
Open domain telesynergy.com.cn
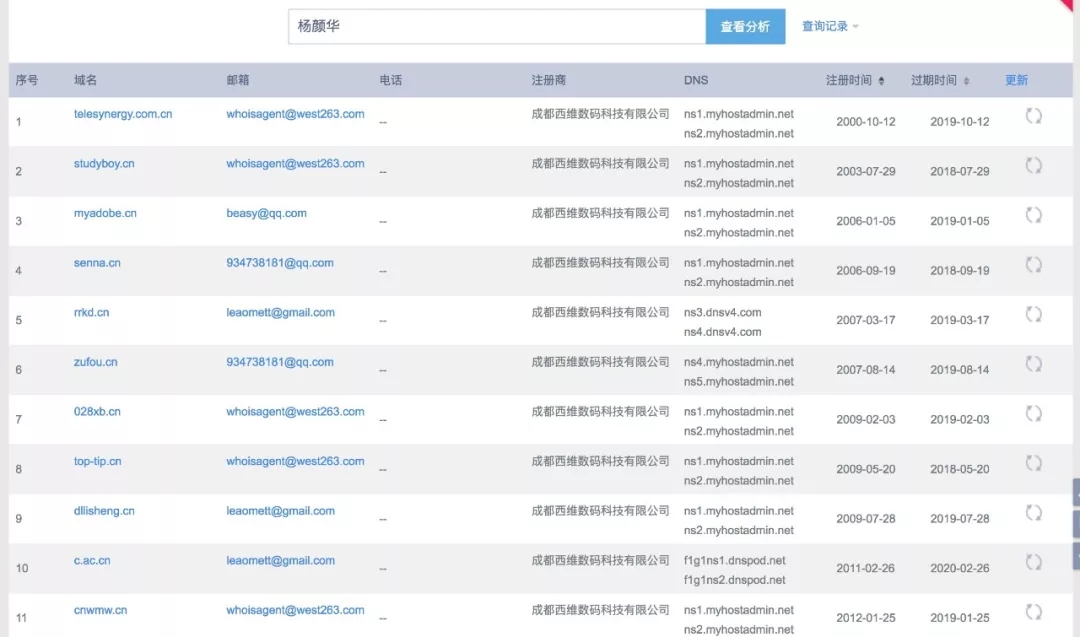[123, 114]
